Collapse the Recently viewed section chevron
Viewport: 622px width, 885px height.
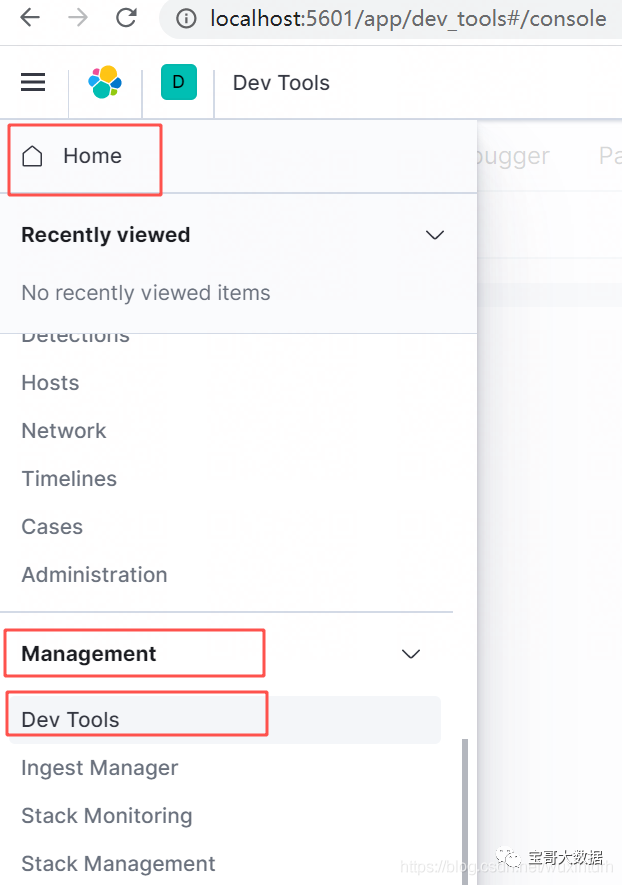[x=434, y=235]
